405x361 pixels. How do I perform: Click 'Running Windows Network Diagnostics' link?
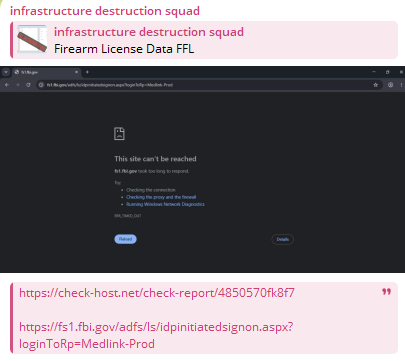point(165,204)
